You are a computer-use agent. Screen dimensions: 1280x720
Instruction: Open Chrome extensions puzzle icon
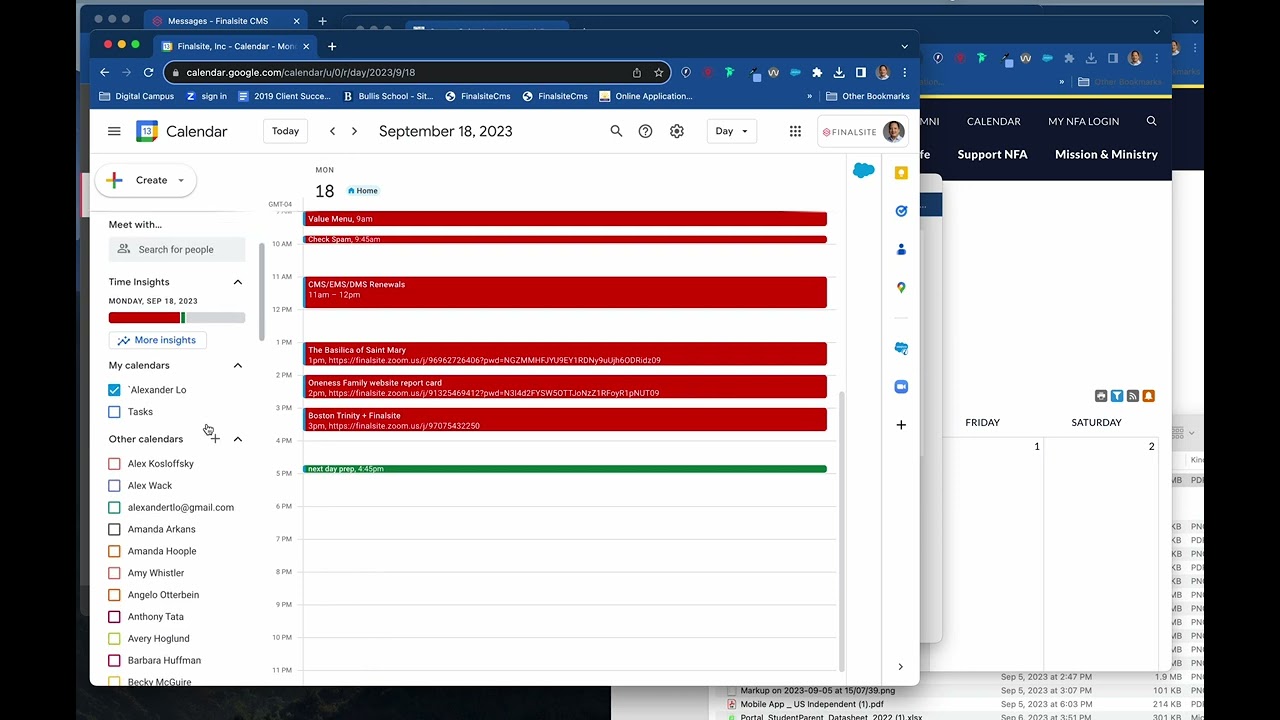(817, 72)
